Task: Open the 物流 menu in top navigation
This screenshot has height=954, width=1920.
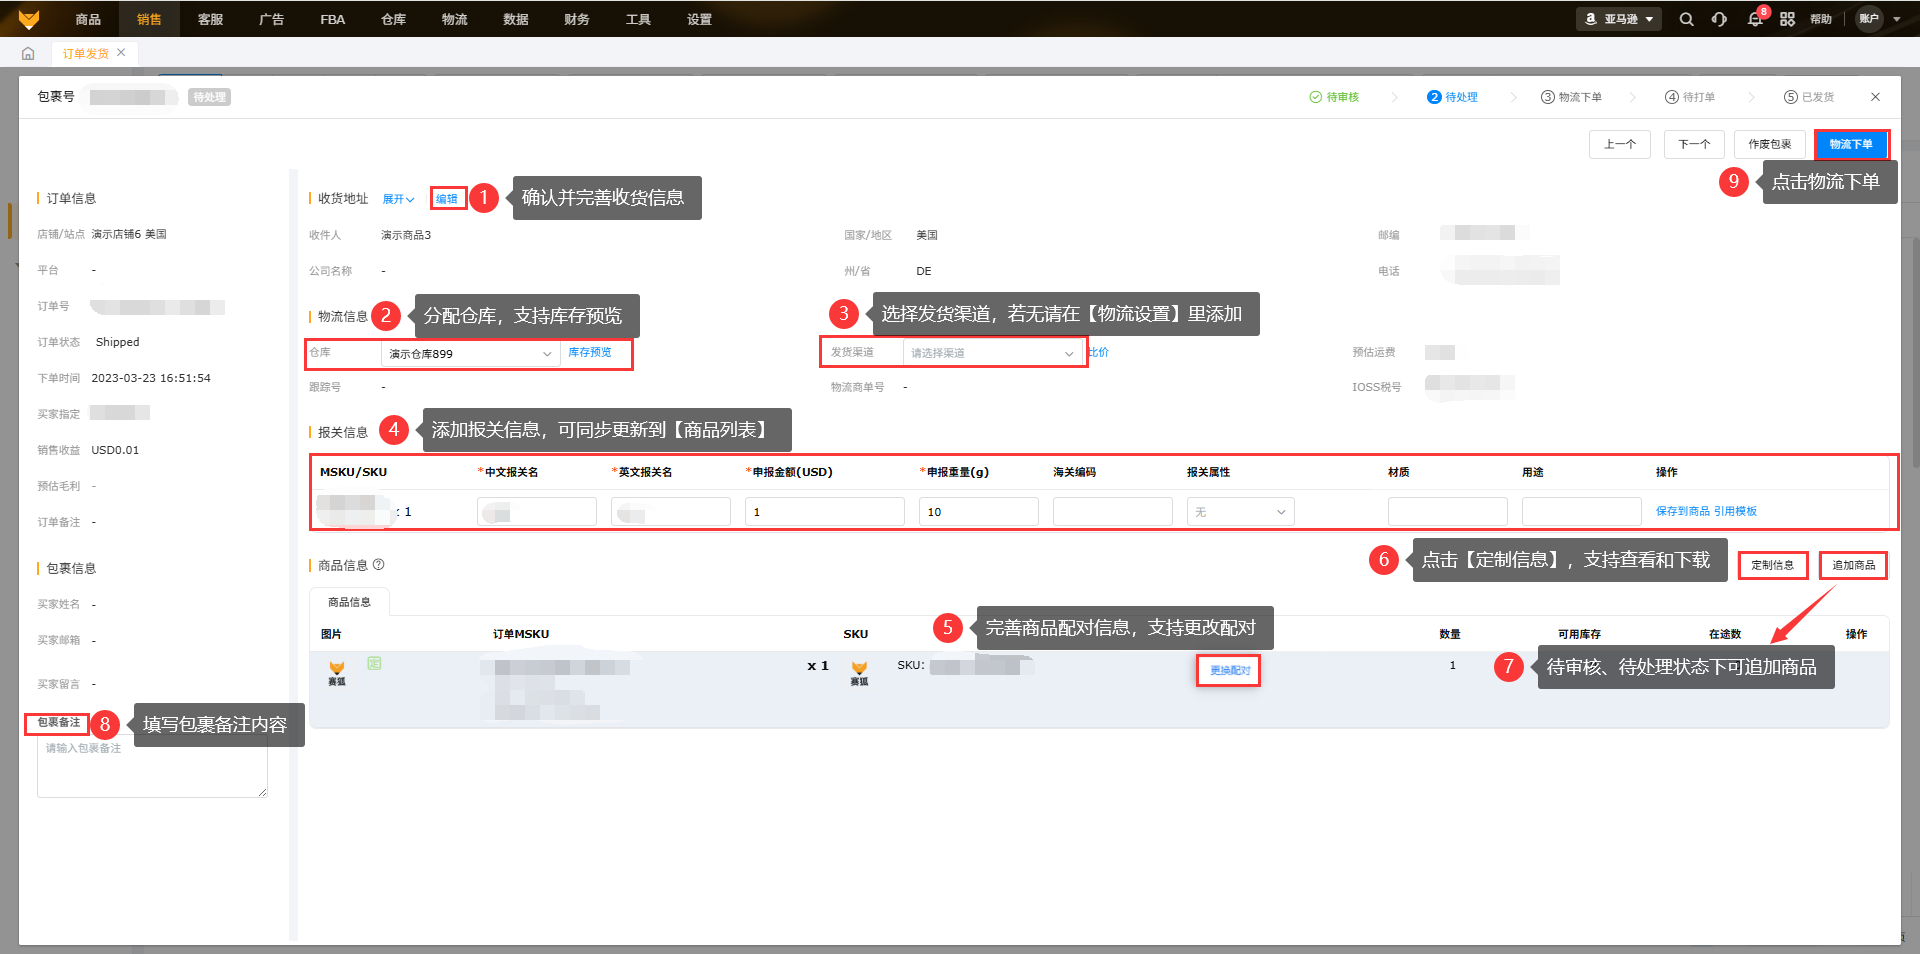Action: 454,19
